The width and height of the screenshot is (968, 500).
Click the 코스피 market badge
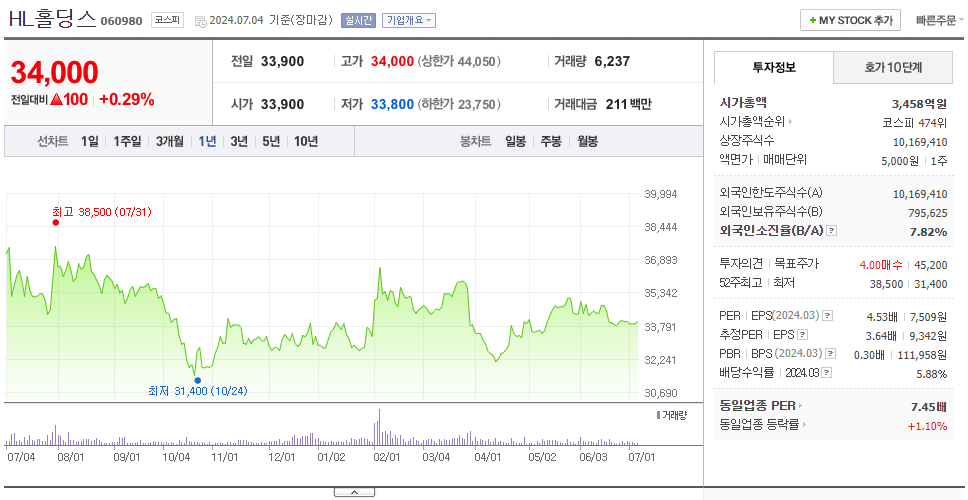(x=168, y=20)
